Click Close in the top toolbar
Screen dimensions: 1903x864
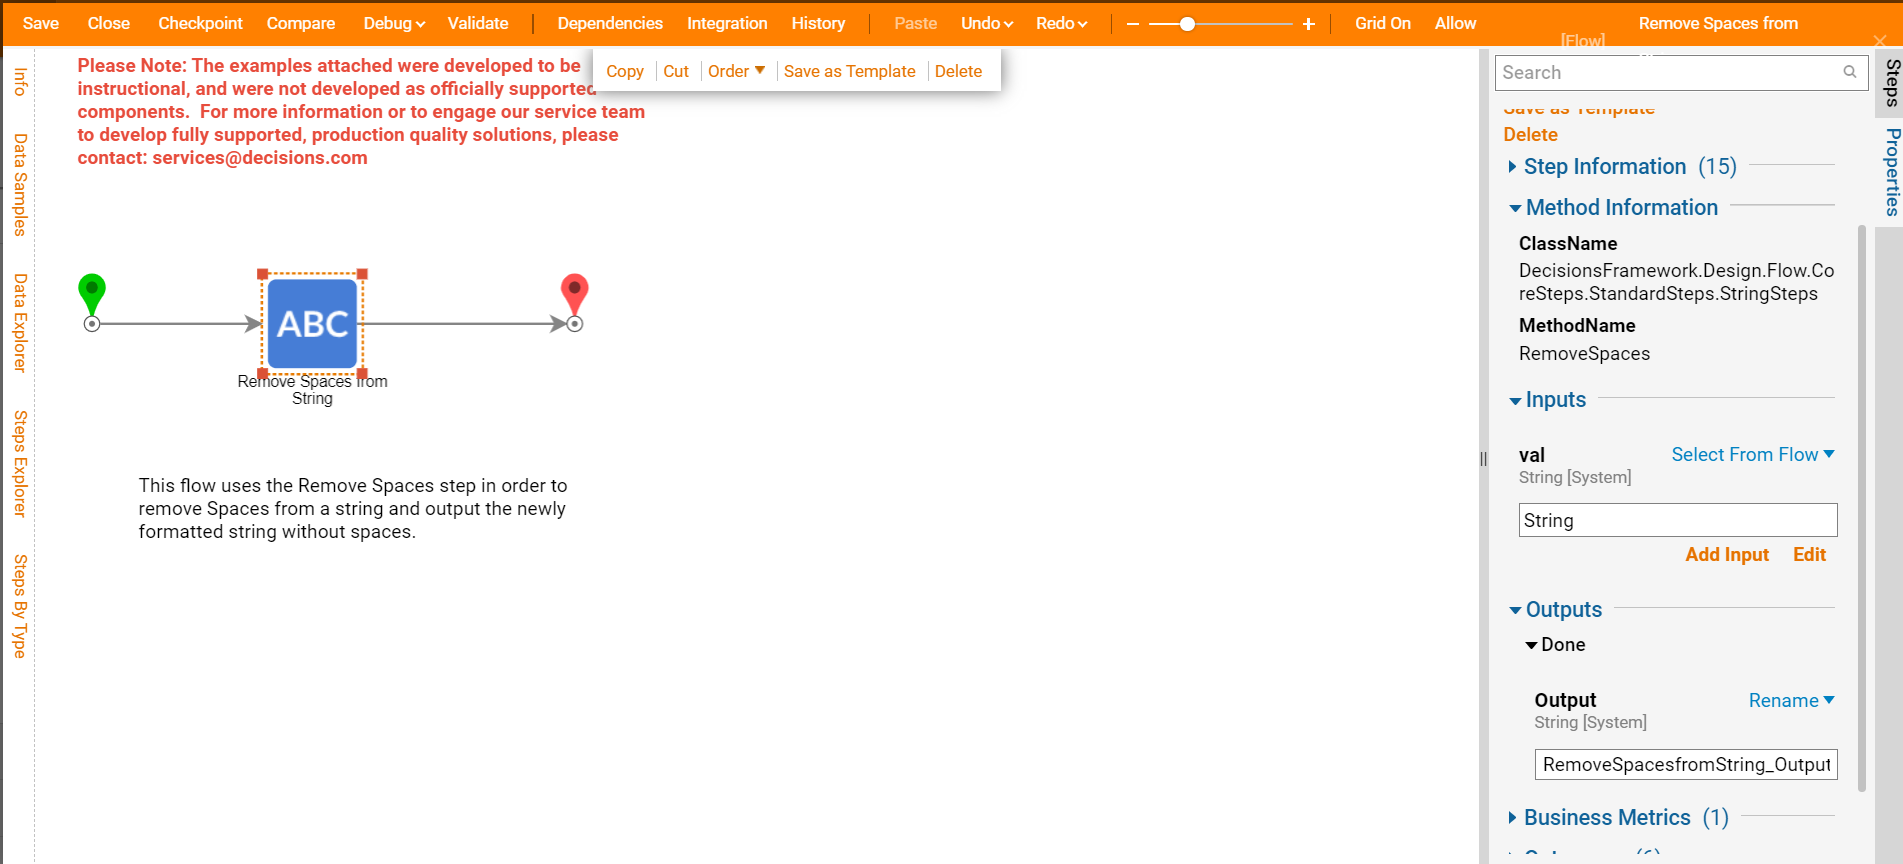[109, 23]
